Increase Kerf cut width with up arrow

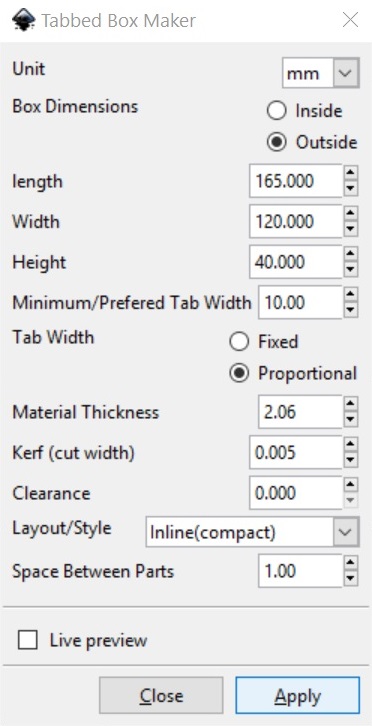tap(352, 445)
